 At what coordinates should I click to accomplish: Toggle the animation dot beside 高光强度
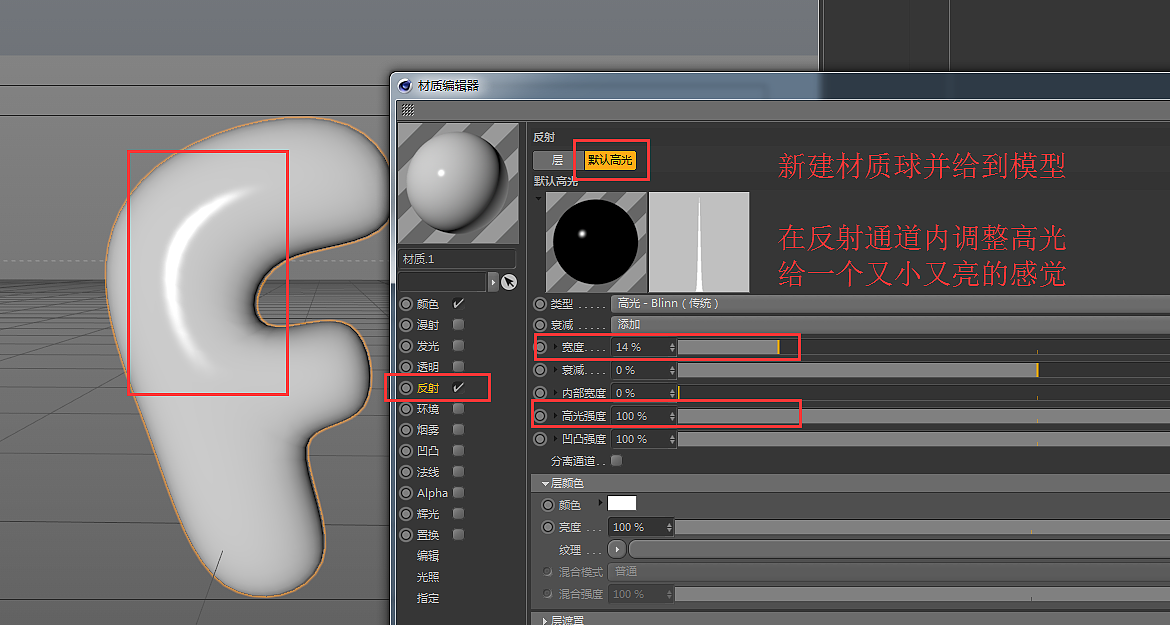pos(540,416)
